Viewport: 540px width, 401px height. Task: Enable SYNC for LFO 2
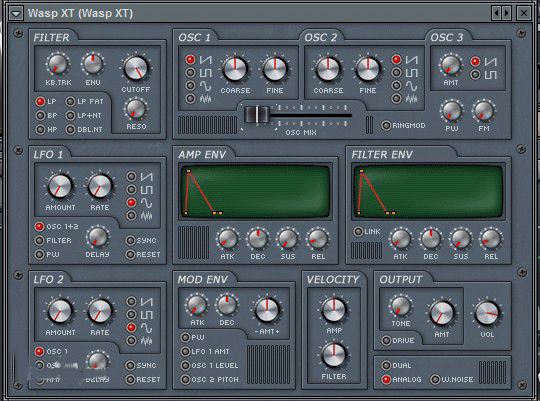[x=130, y=365]
